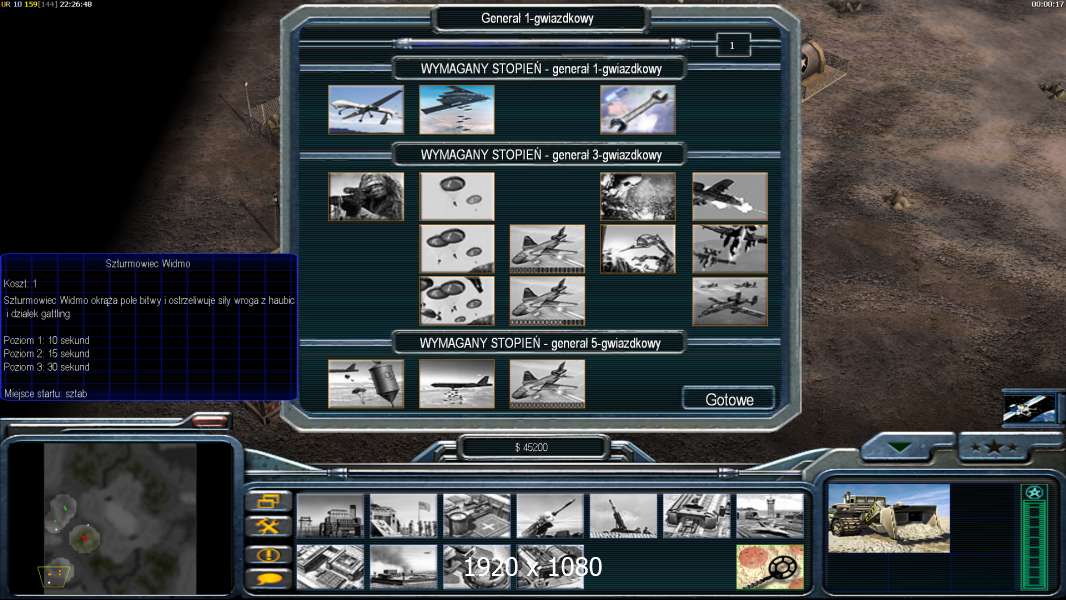Image resolution: width=1066 pixels, height=600 pixels.
Task: Build the Patriot missile battery
Action: coord(550,516)
